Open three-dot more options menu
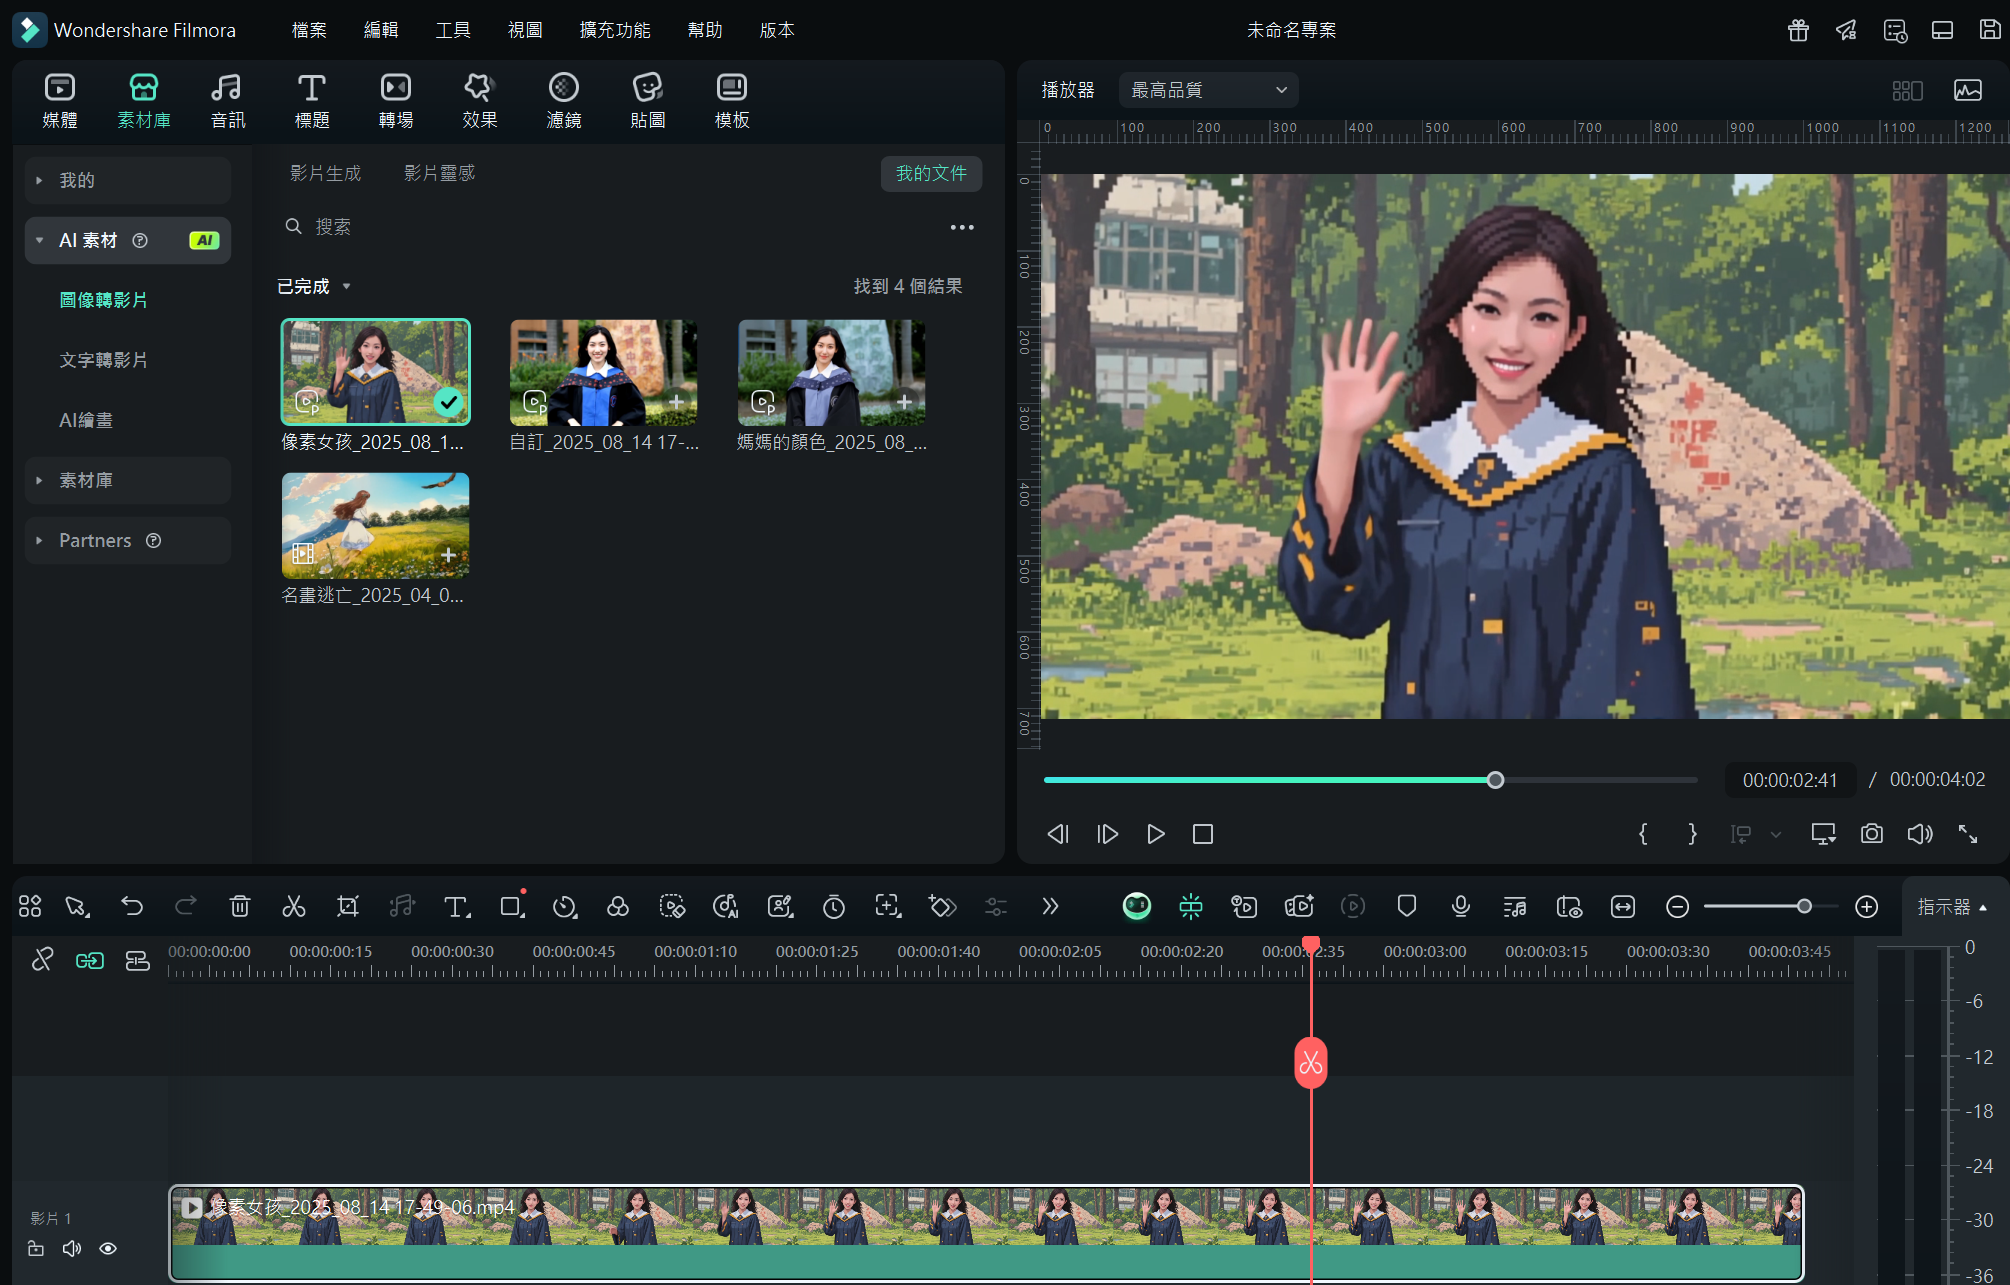2010x1285 pixels. coord(962,228)
